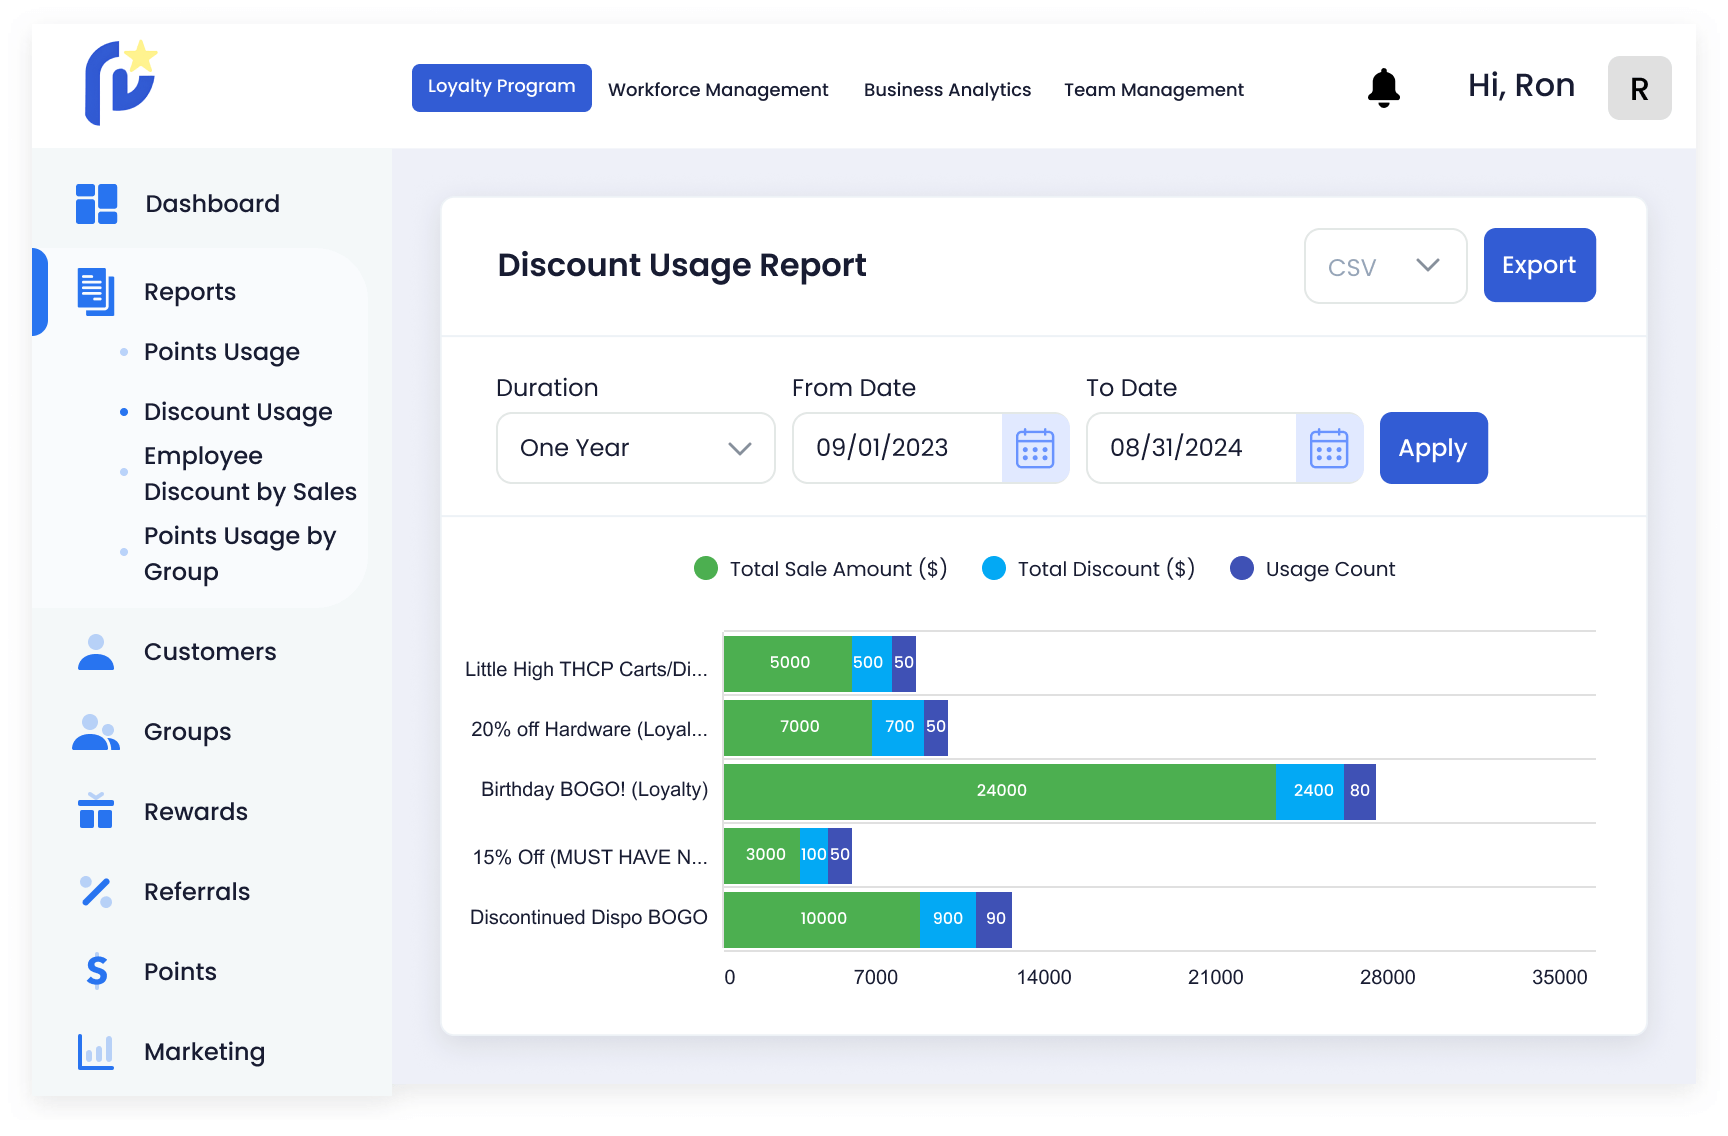Open the To Date calendar picker
This screenshot has width=1728, height=1136.
[x=1329, y=448]
